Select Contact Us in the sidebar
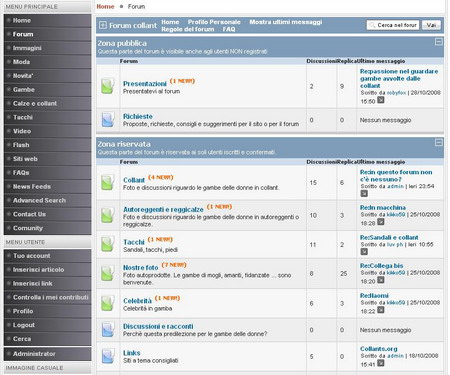Screen dimensions: 450x375 (x=47, y=214)
